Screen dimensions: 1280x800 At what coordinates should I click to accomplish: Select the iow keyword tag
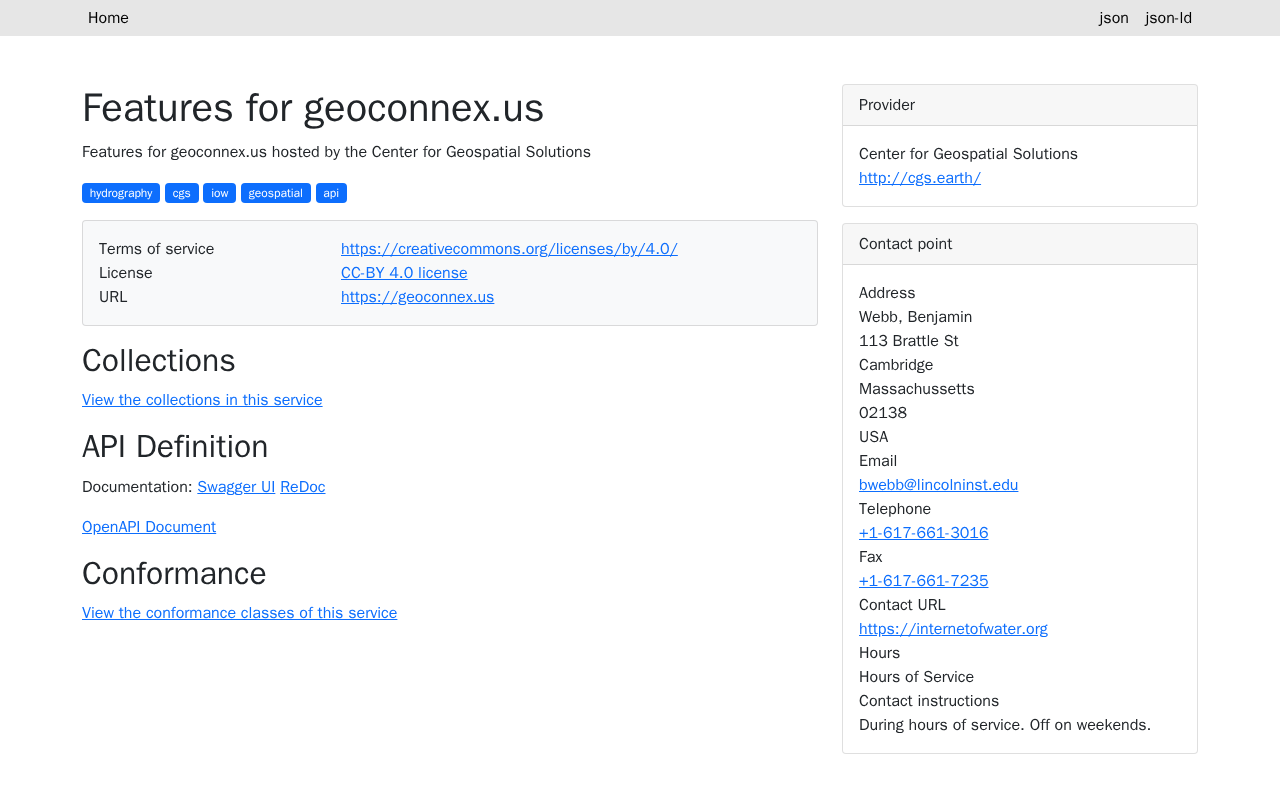[219, 193]
